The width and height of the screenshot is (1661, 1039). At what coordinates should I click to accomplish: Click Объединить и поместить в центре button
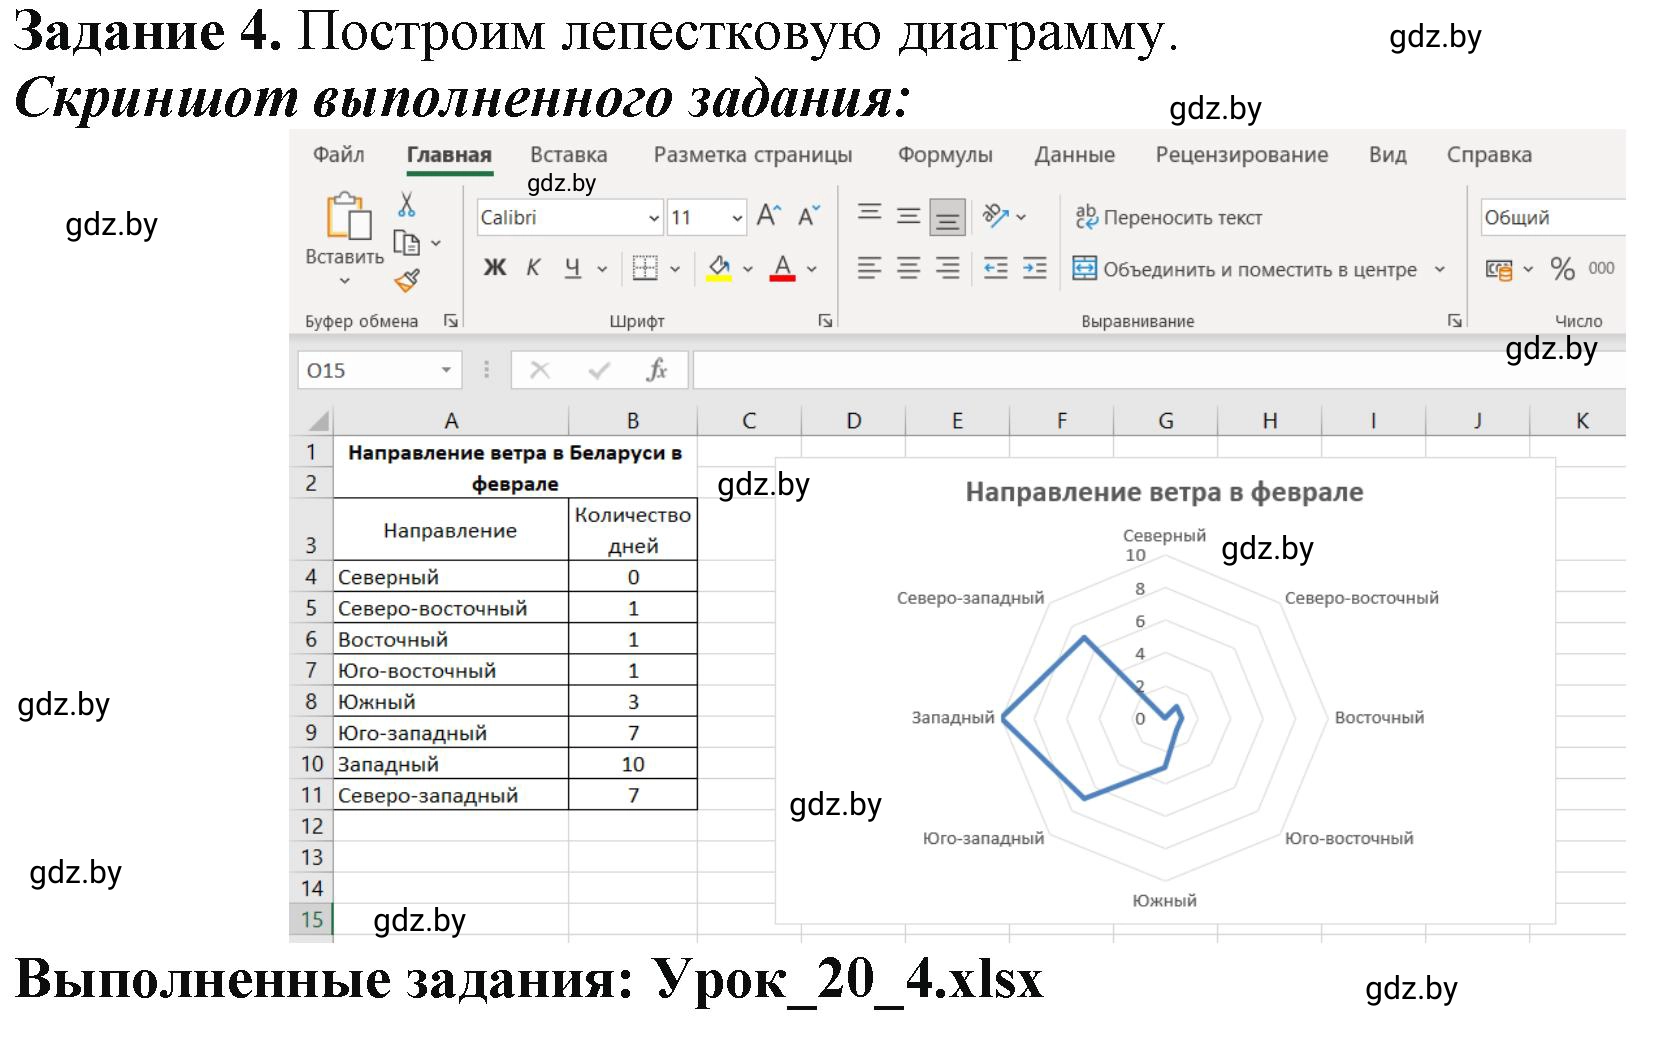1245,269
